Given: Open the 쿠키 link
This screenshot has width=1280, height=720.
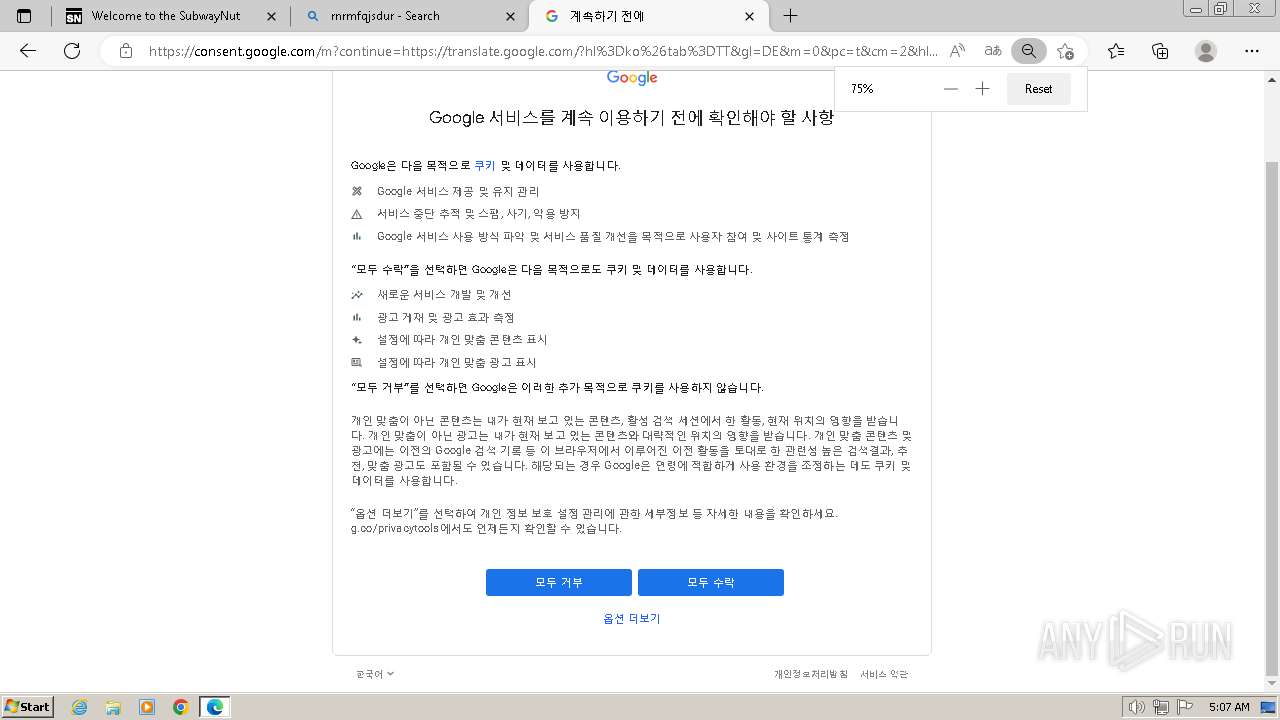Looking at the screenshot, I should pyautogui.click(x=485, y=166).
